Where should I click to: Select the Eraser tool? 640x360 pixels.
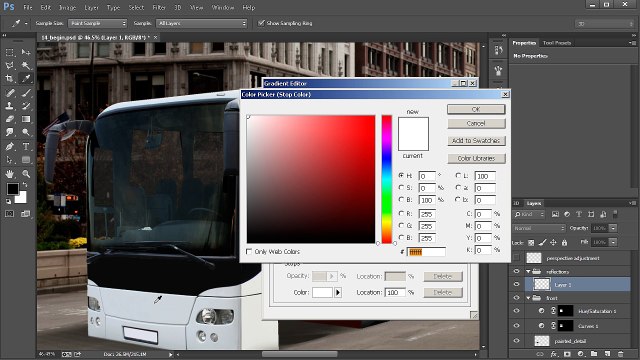coord(9,119)
